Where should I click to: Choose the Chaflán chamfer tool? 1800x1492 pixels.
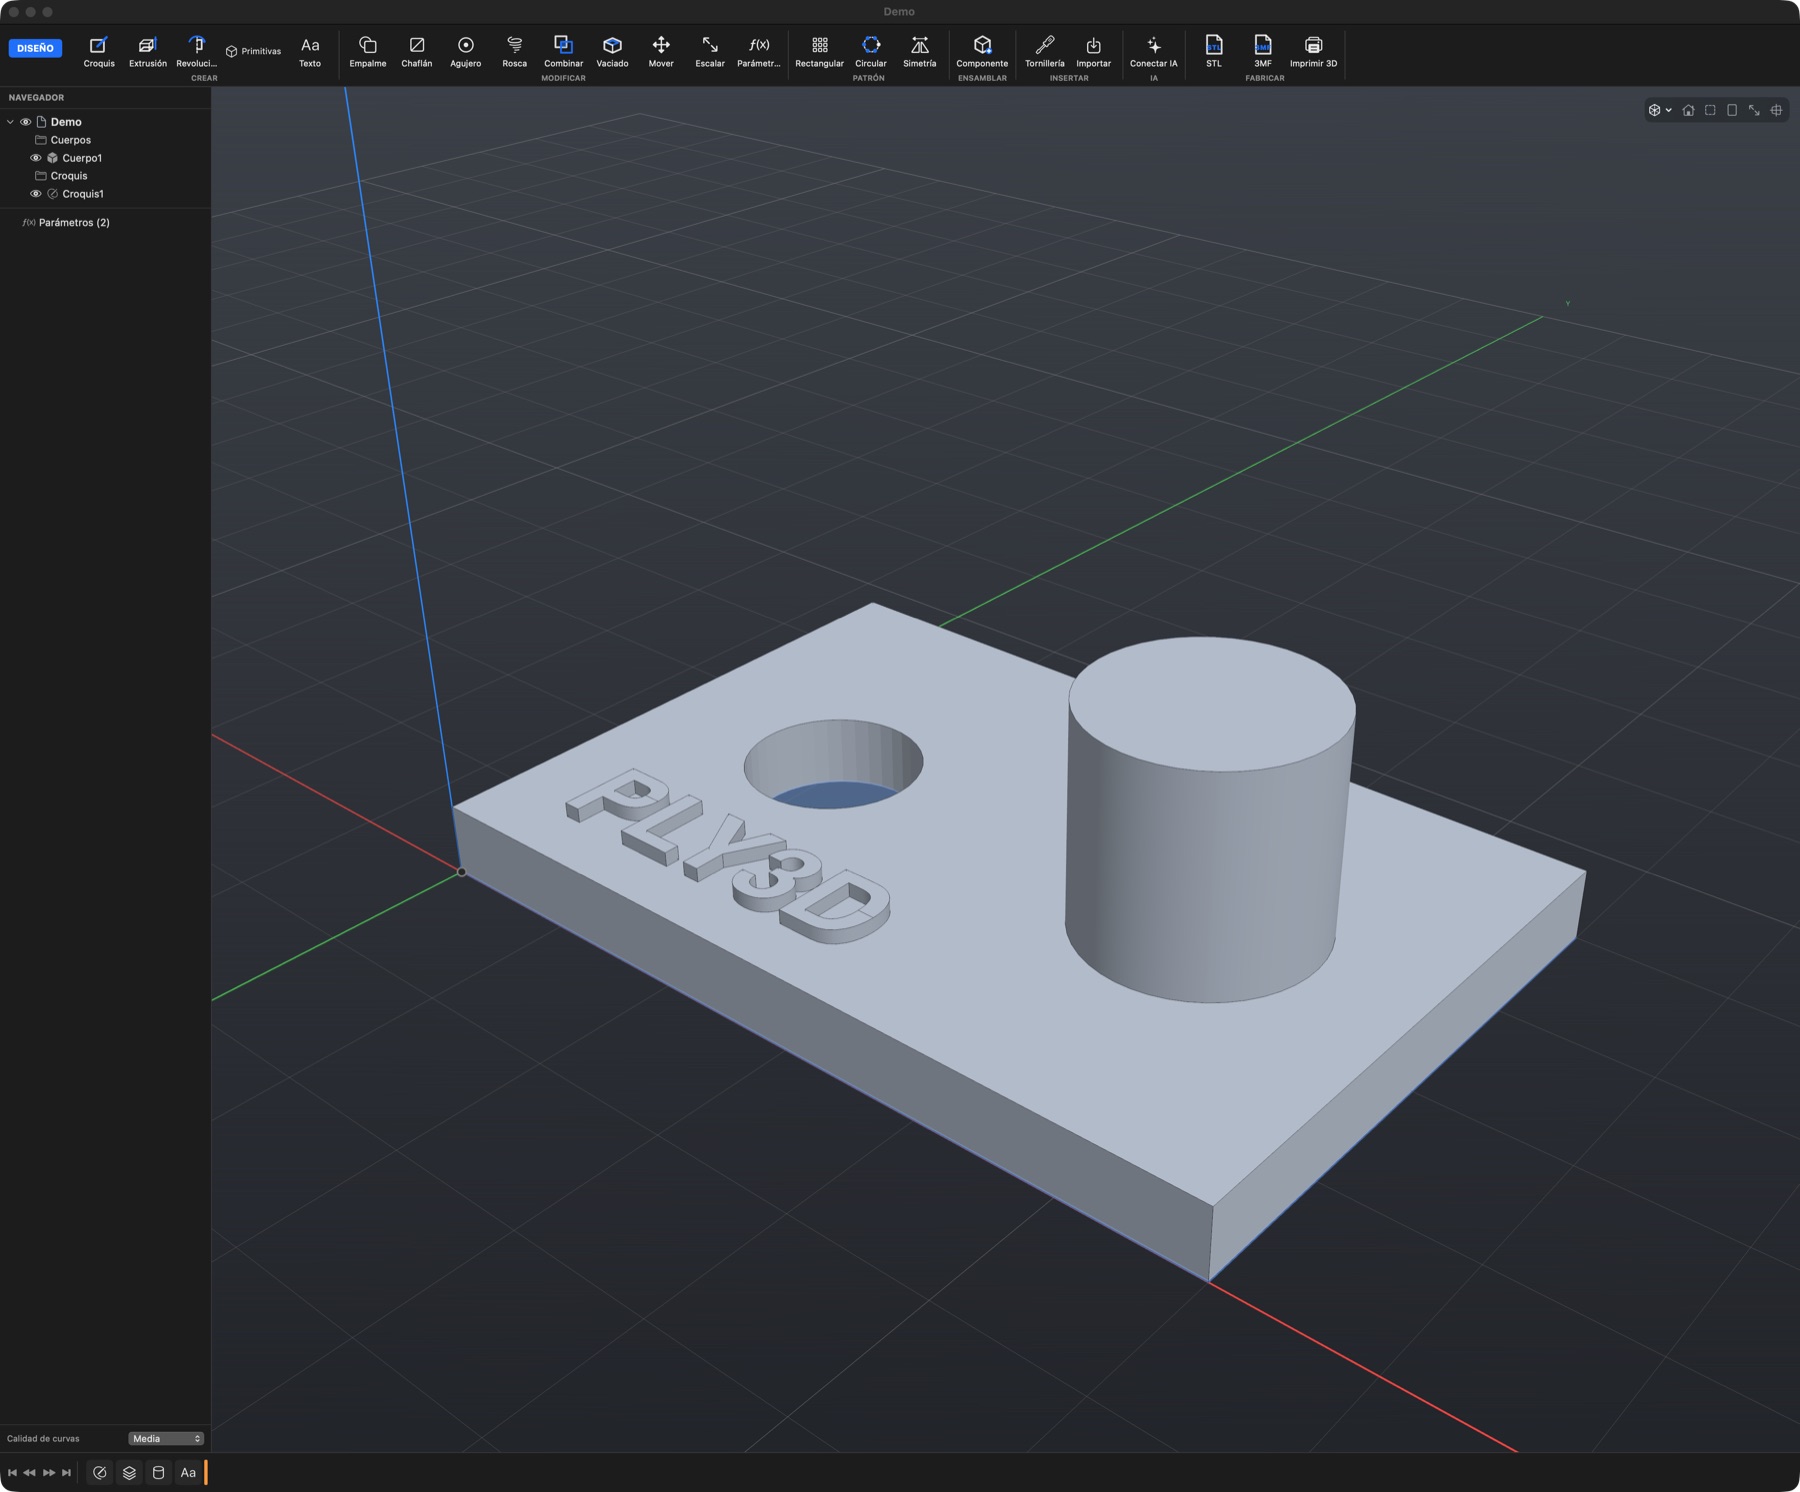click(x=416, y=52)
